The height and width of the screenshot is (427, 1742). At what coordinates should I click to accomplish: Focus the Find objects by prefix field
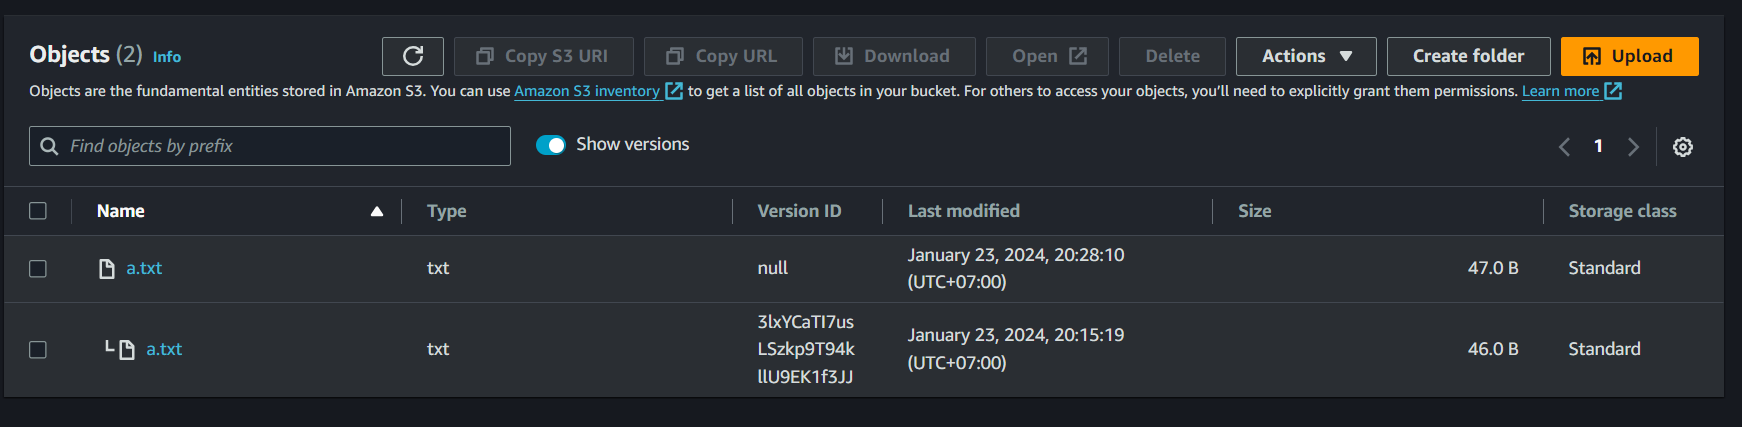pos(285,146)
